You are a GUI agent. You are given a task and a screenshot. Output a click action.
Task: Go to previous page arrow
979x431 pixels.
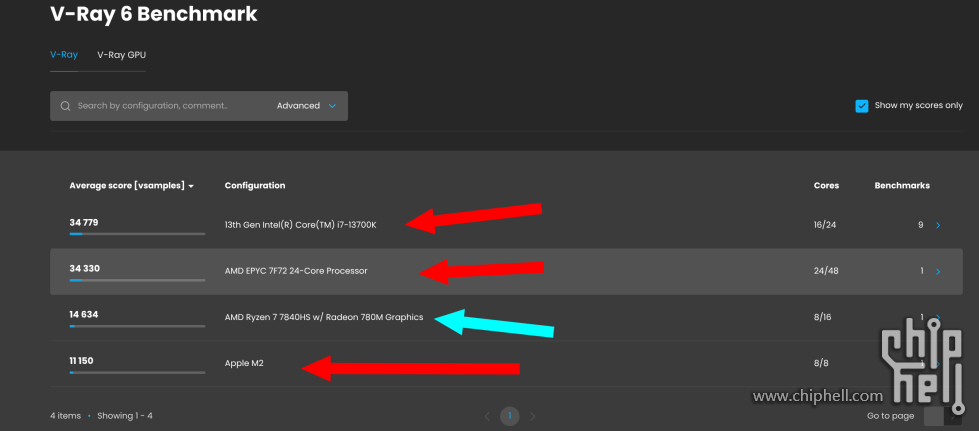(x=488, y=416)
